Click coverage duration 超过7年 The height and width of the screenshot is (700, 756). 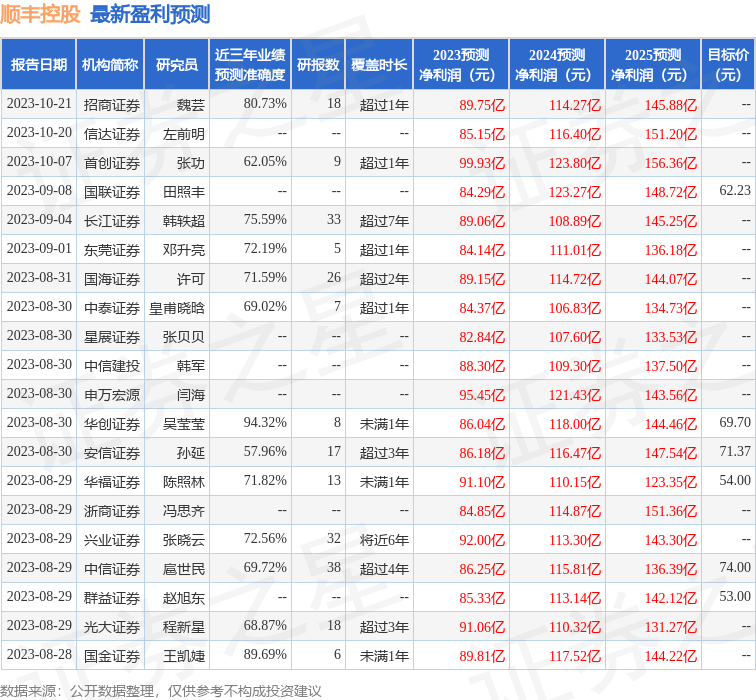(384, 221)
